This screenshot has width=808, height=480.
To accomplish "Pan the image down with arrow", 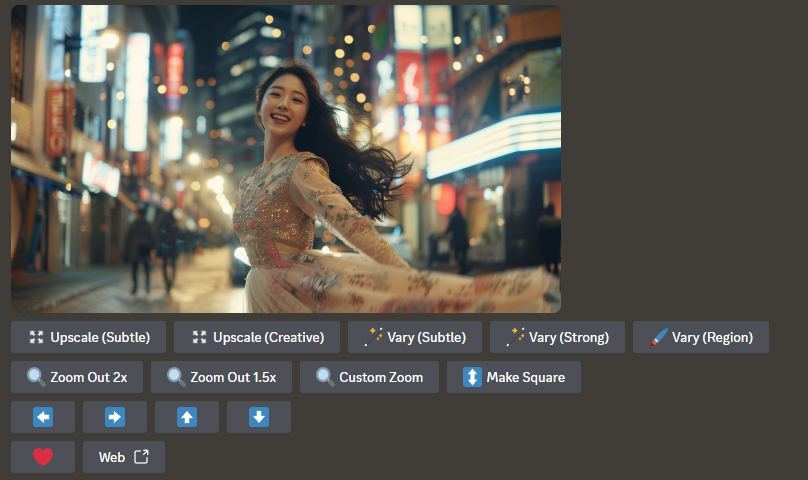I will click(x=259, y=417).
